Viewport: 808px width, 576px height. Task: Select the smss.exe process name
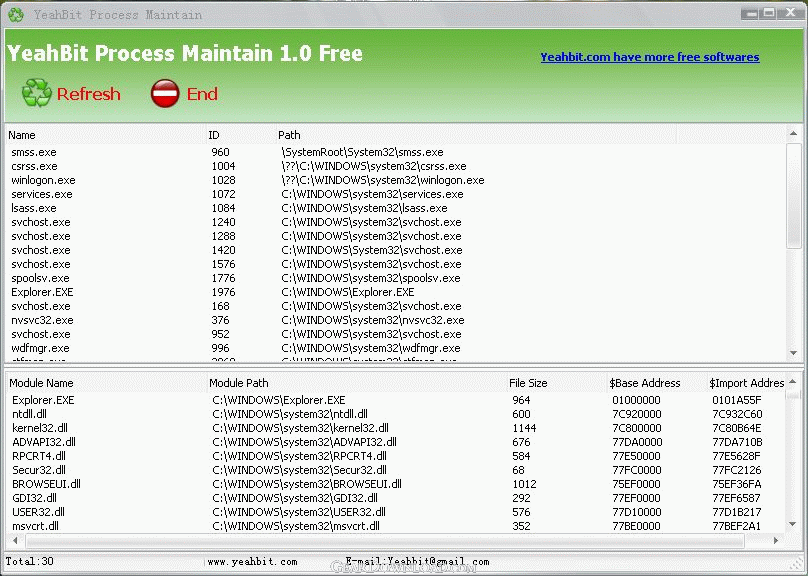tap(34, 153)
